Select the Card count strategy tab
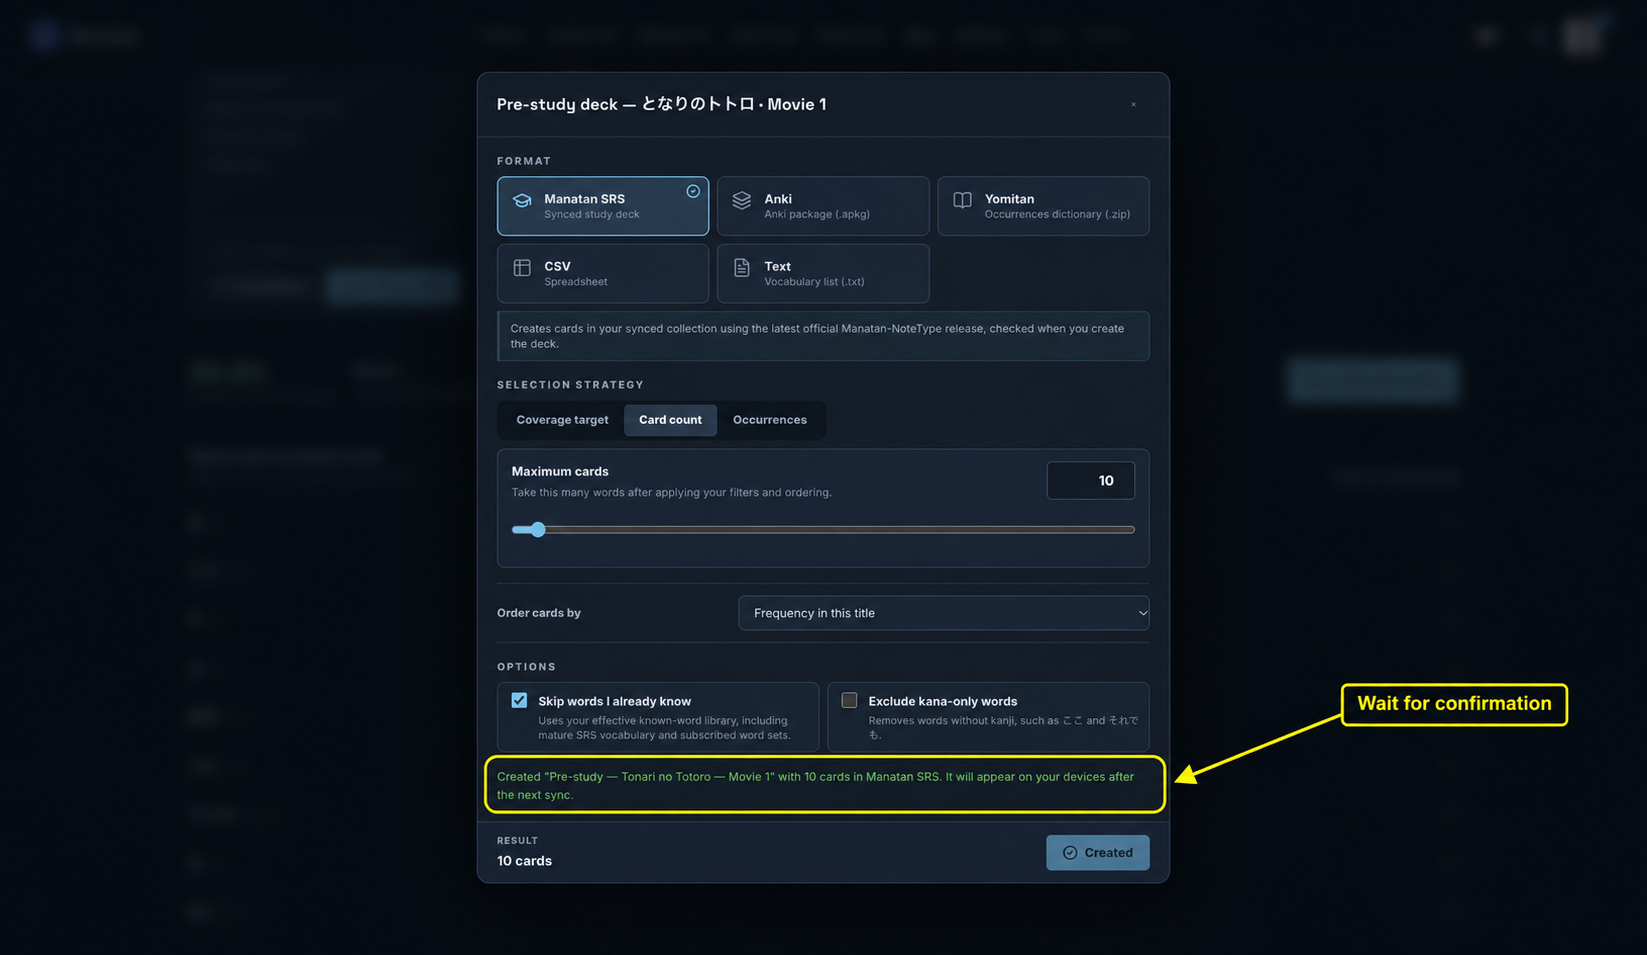Screen dimensions: 1647x955 (x=670, y=420)
